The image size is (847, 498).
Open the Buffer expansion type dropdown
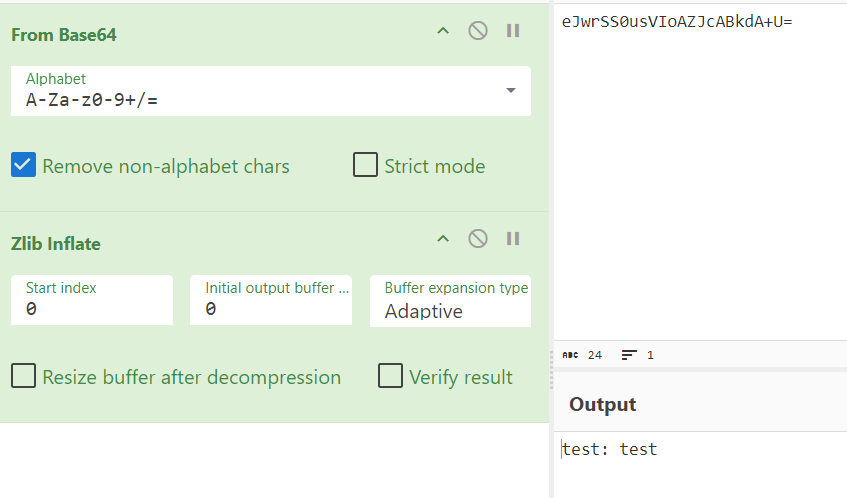(451, 301)
